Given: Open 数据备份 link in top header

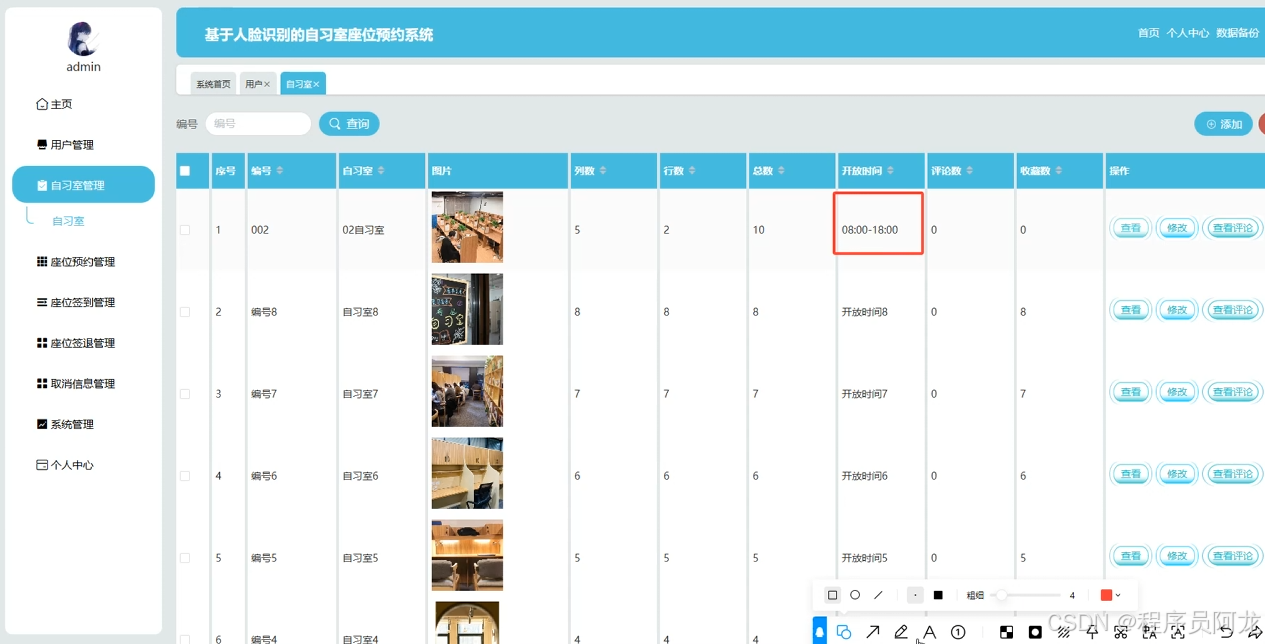Looking at the screenshot, I should 1238,33.
